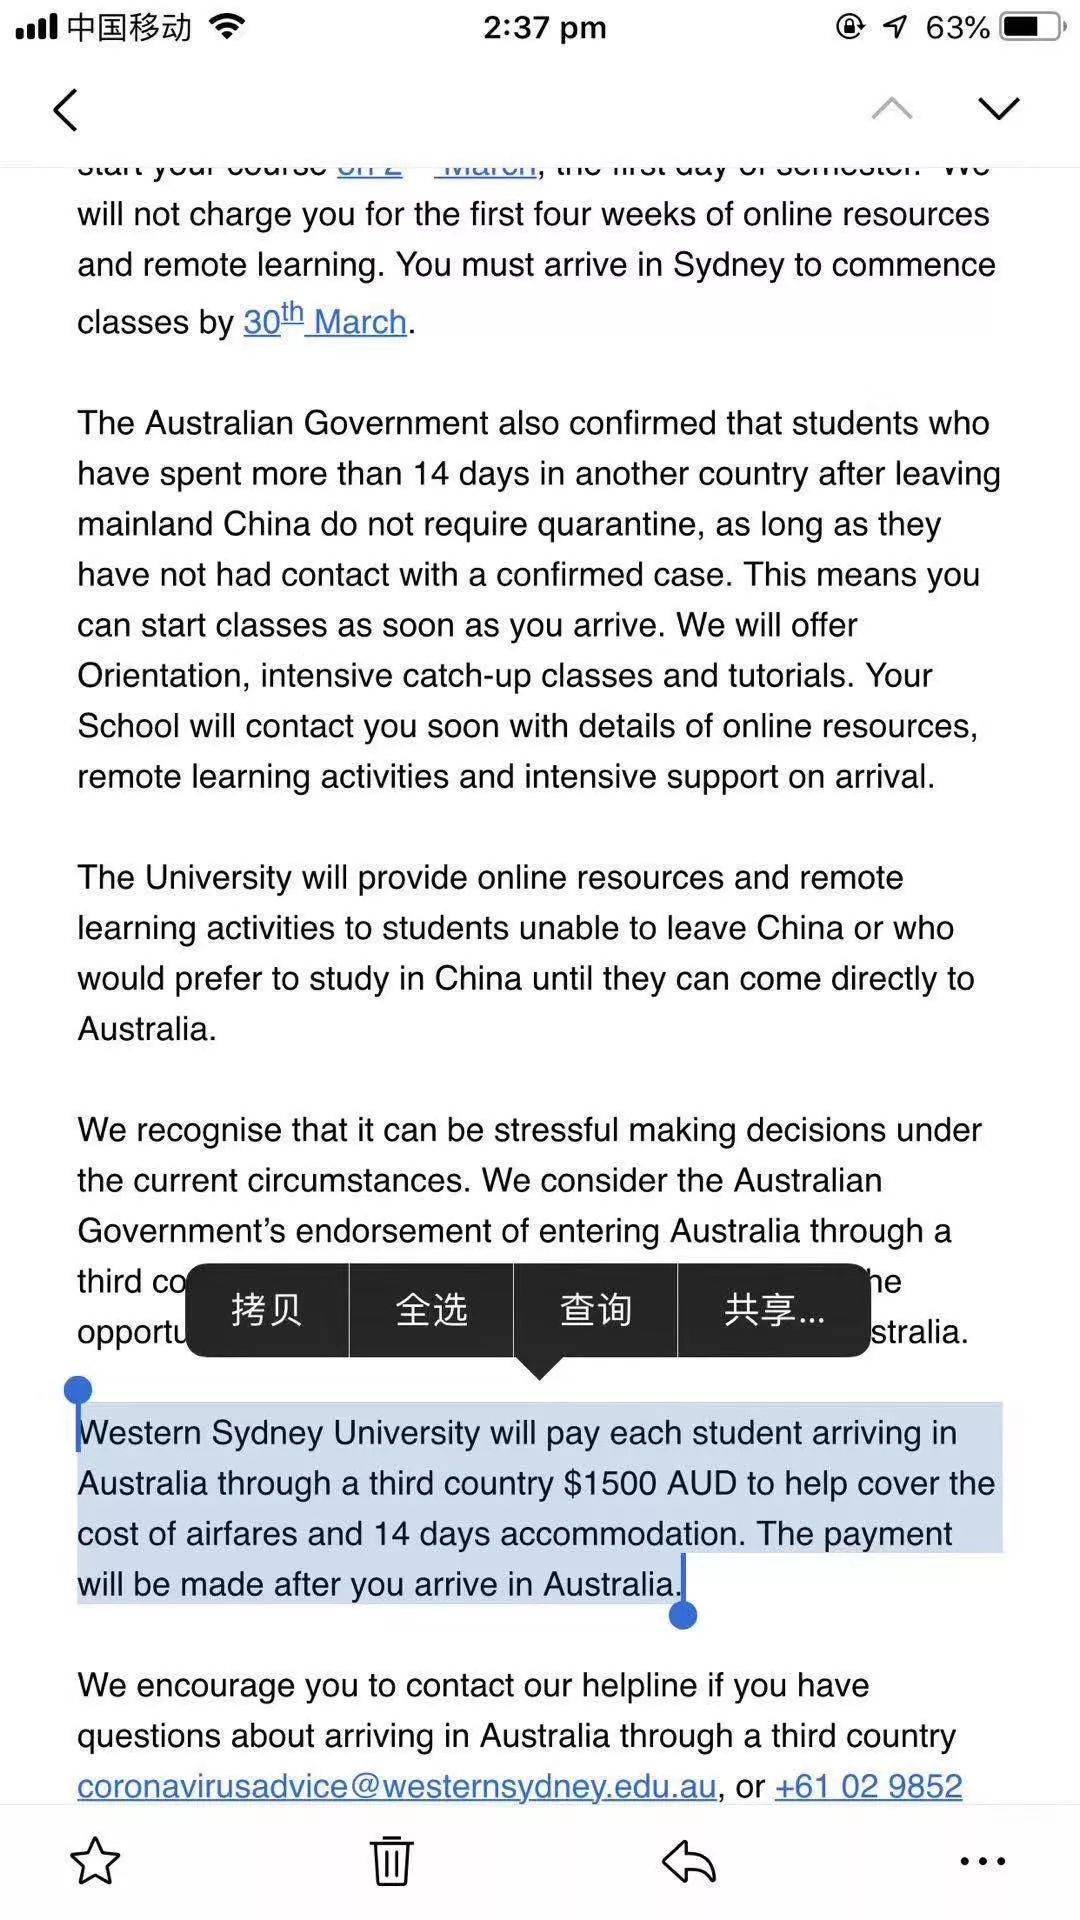Go to previous email with up chevron
Viewport: 1080px width, 1920px height.
point(891,108)
